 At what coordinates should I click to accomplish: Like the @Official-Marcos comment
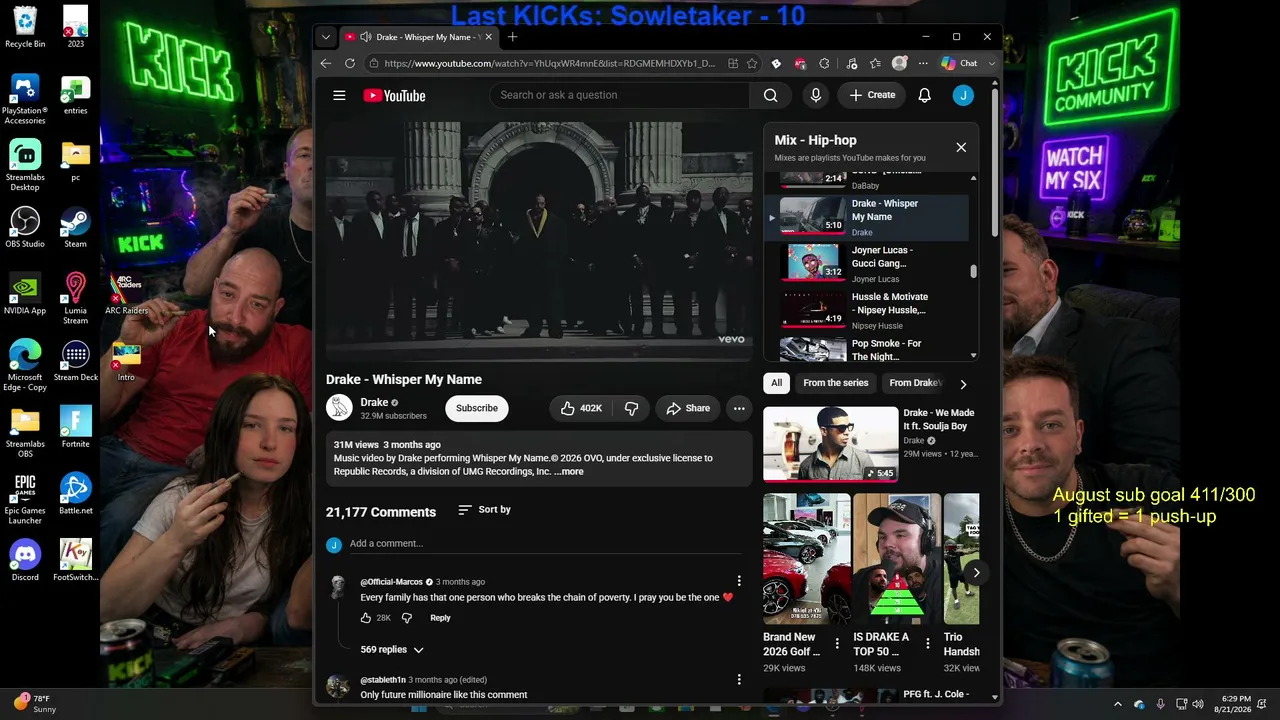point(366,618)
